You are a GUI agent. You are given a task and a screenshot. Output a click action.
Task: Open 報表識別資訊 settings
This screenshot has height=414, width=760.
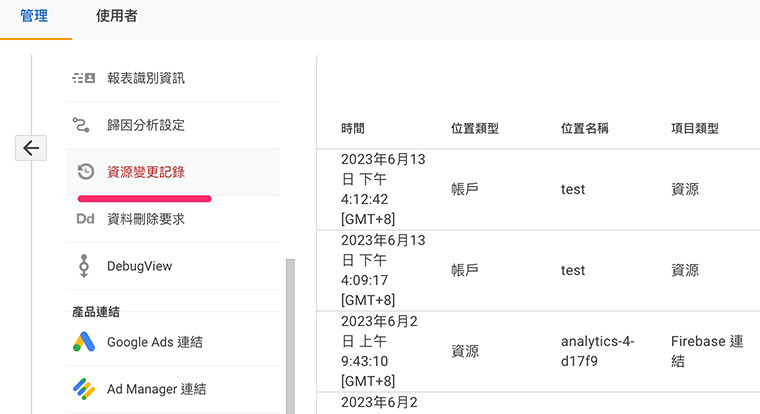tap(146, 78)
